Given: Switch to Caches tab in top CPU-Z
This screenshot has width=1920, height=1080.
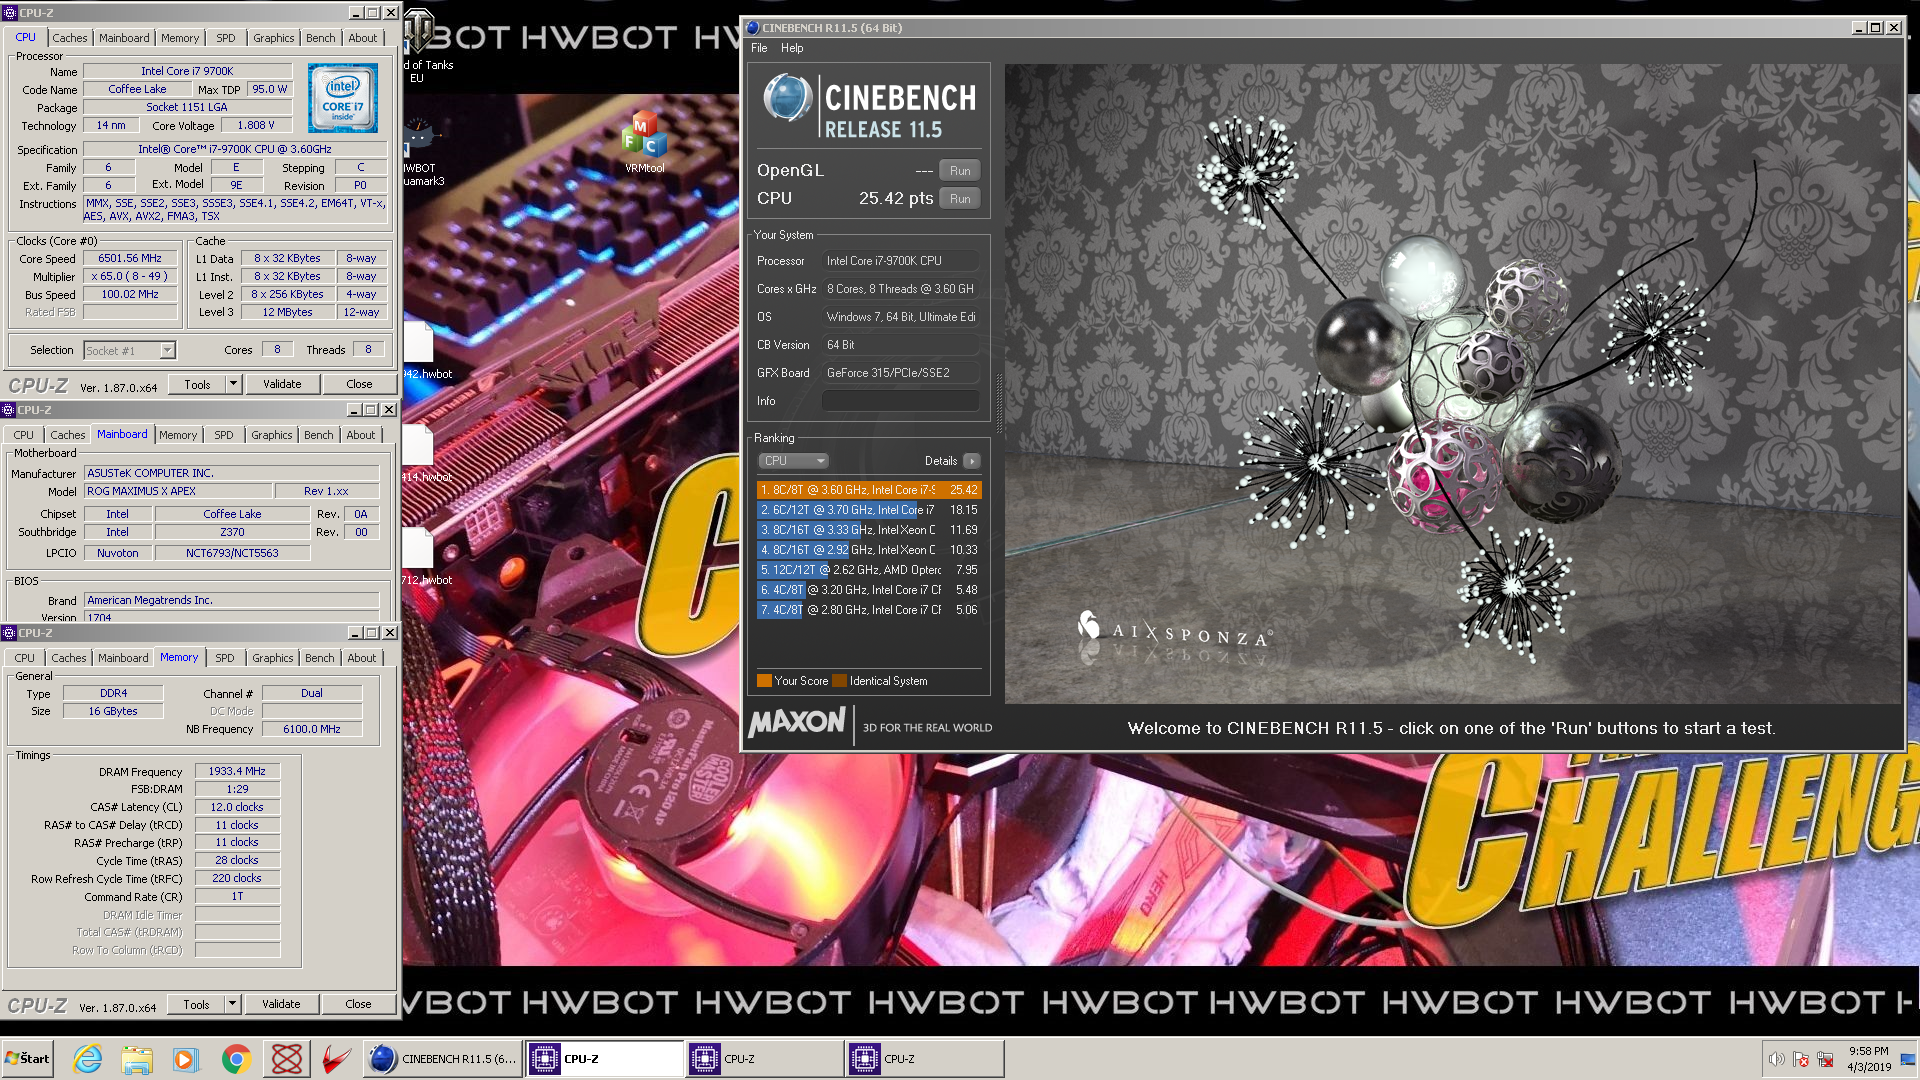Looking at the screenshot, I should tap(69, 38).
